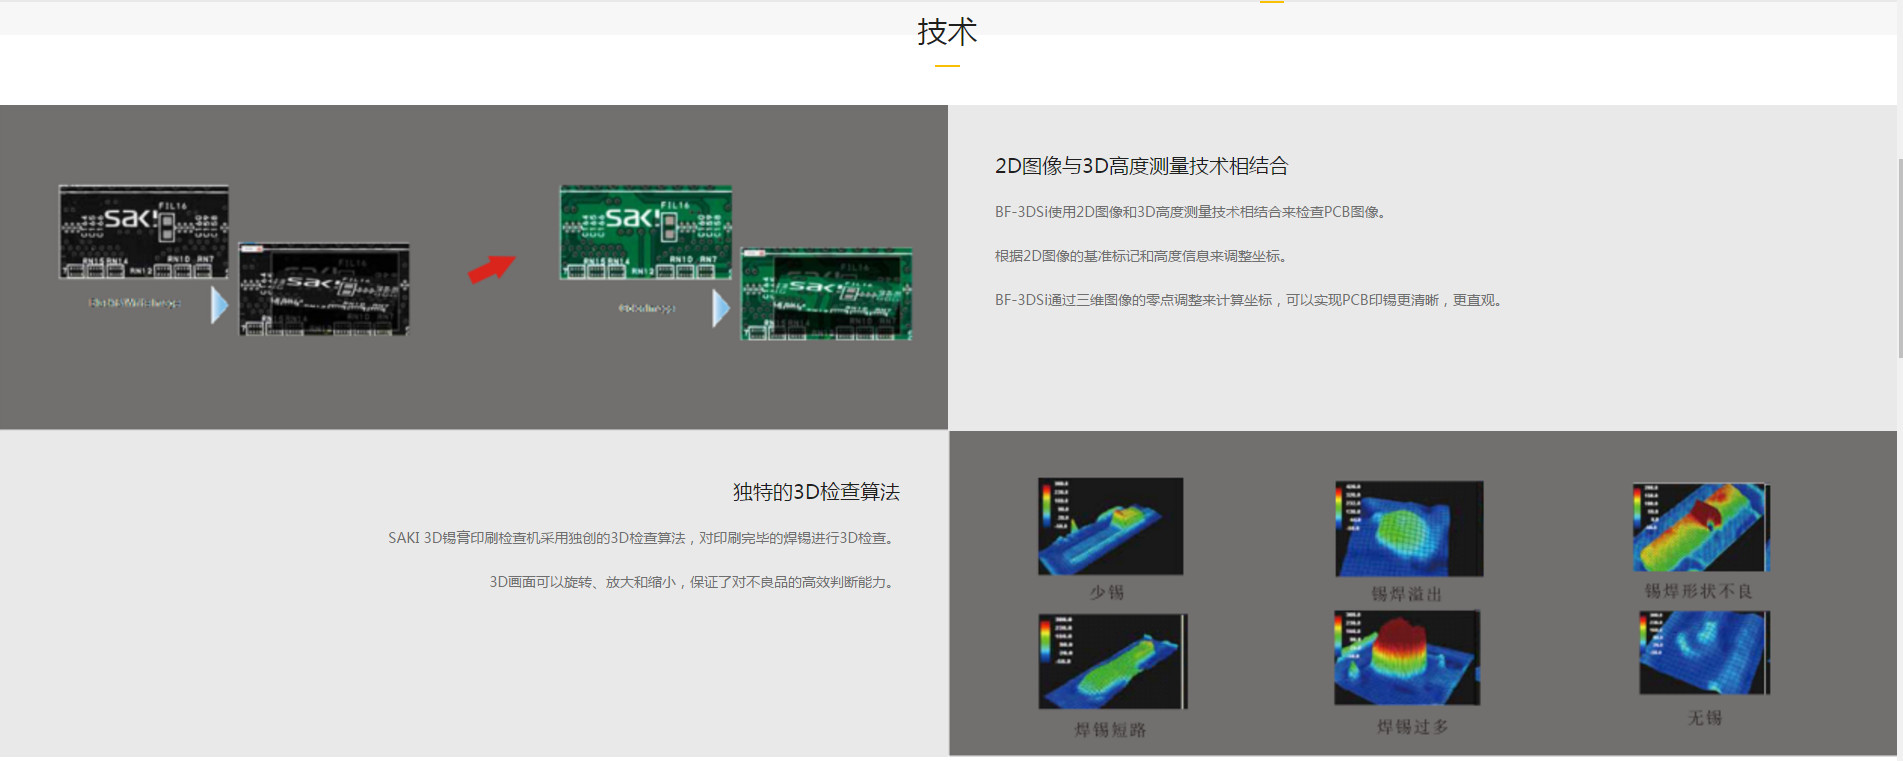Viewport: 1903px width, 761px height.
Task: Open the 焊锡短路 3D defect image
Action: tap(1112, 662)
